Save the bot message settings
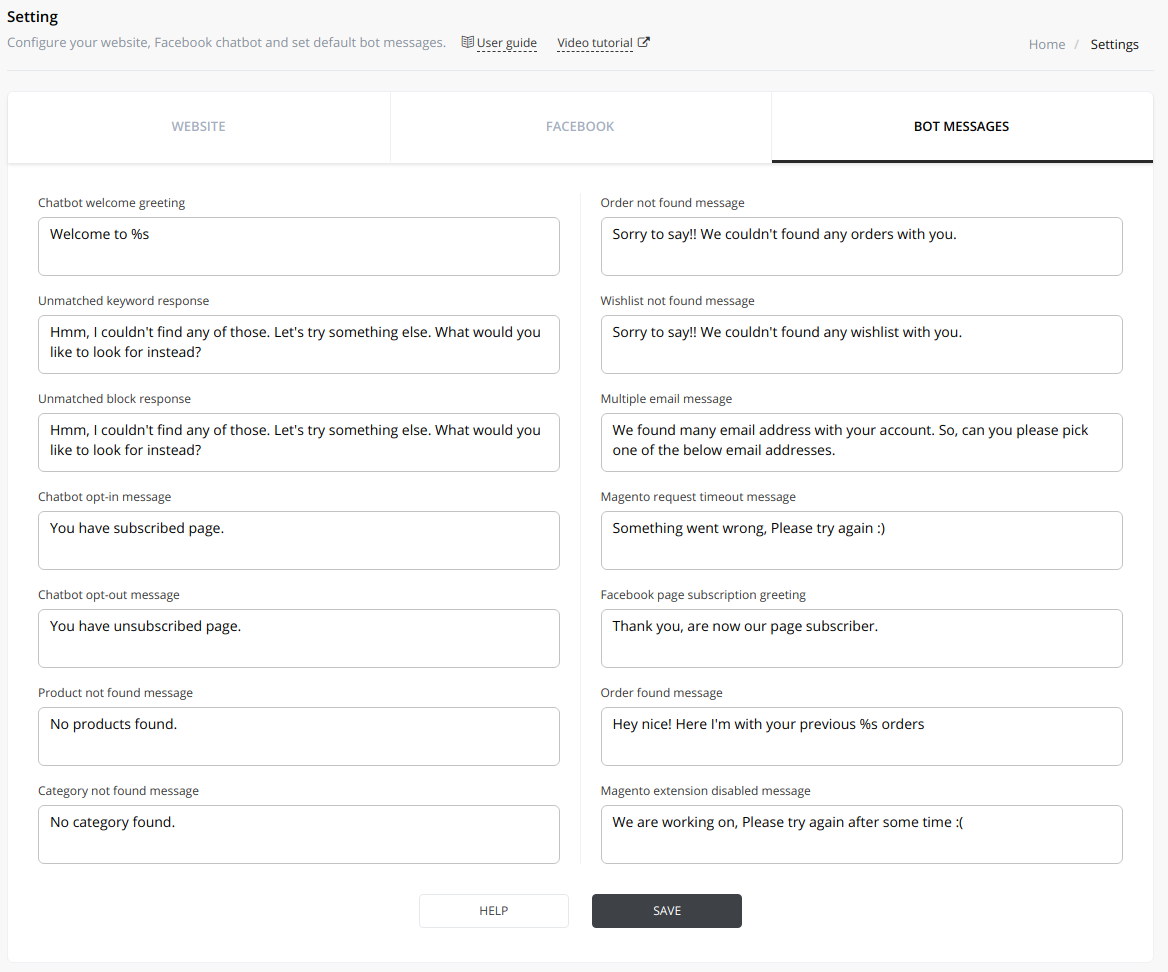Screen dimensions: 1168x972 pyautogui.click(x=667, y=911)
